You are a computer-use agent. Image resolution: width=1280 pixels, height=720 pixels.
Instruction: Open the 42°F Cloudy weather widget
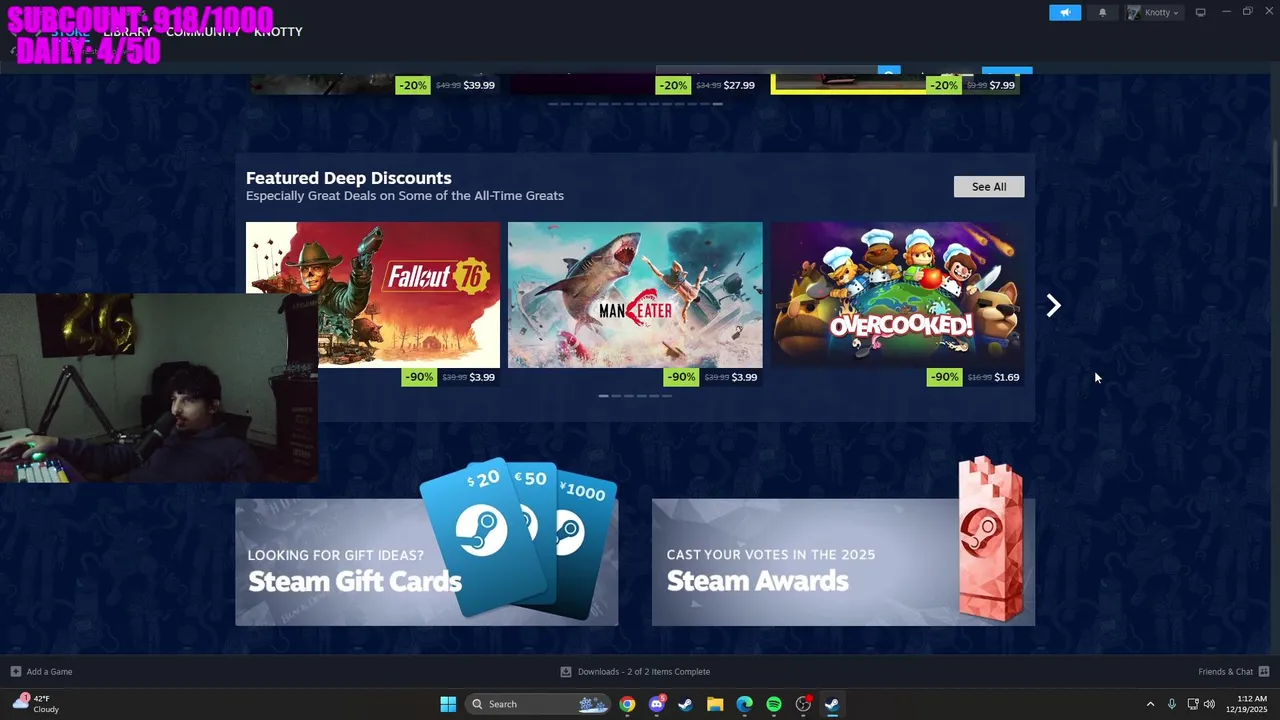(36, 704)
